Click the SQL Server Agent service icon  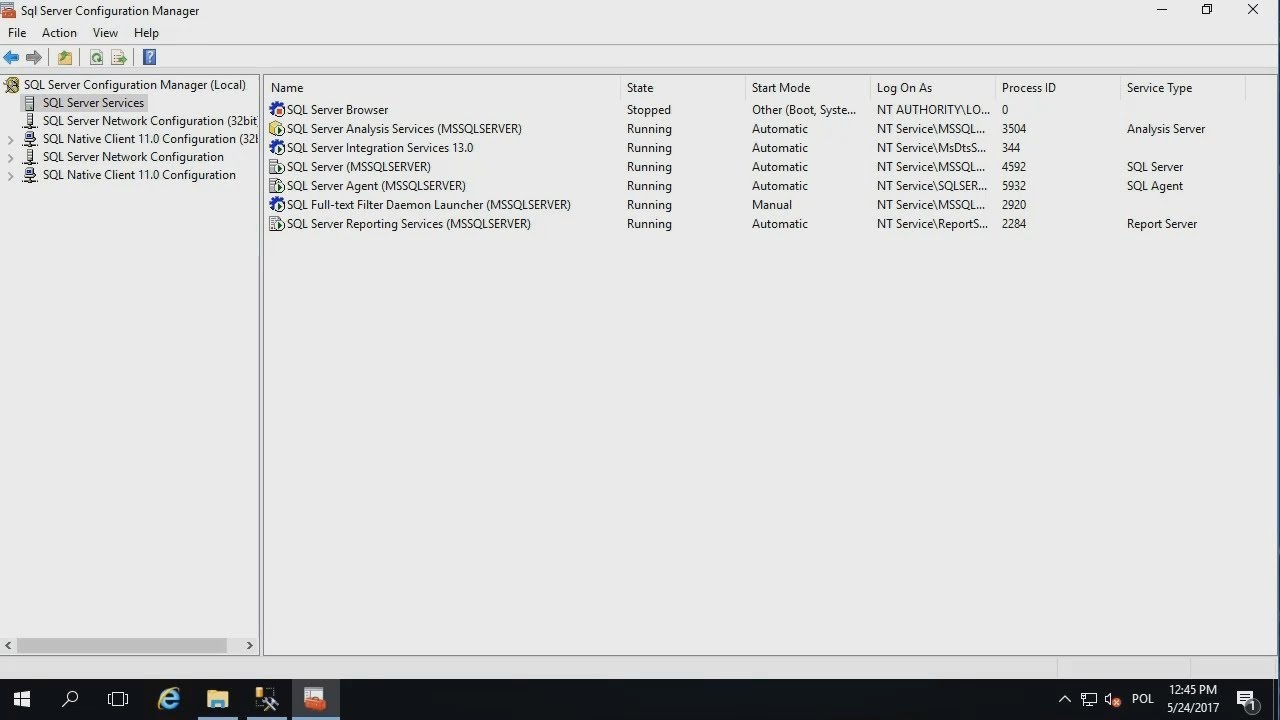(277, 186)
